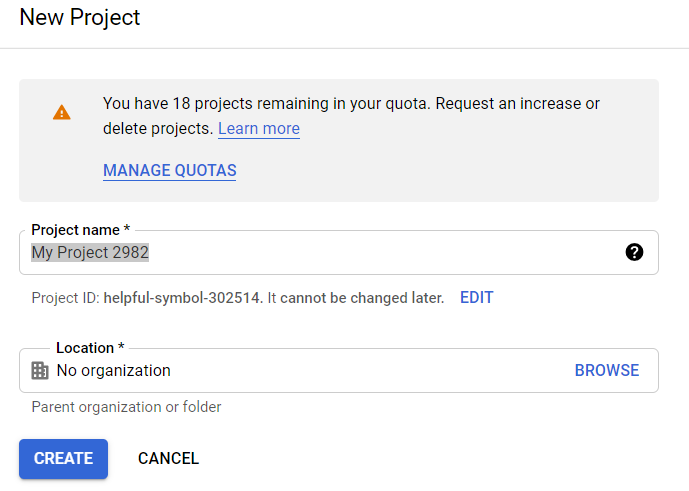Click the 'Project name *' field label

(81, 230)
